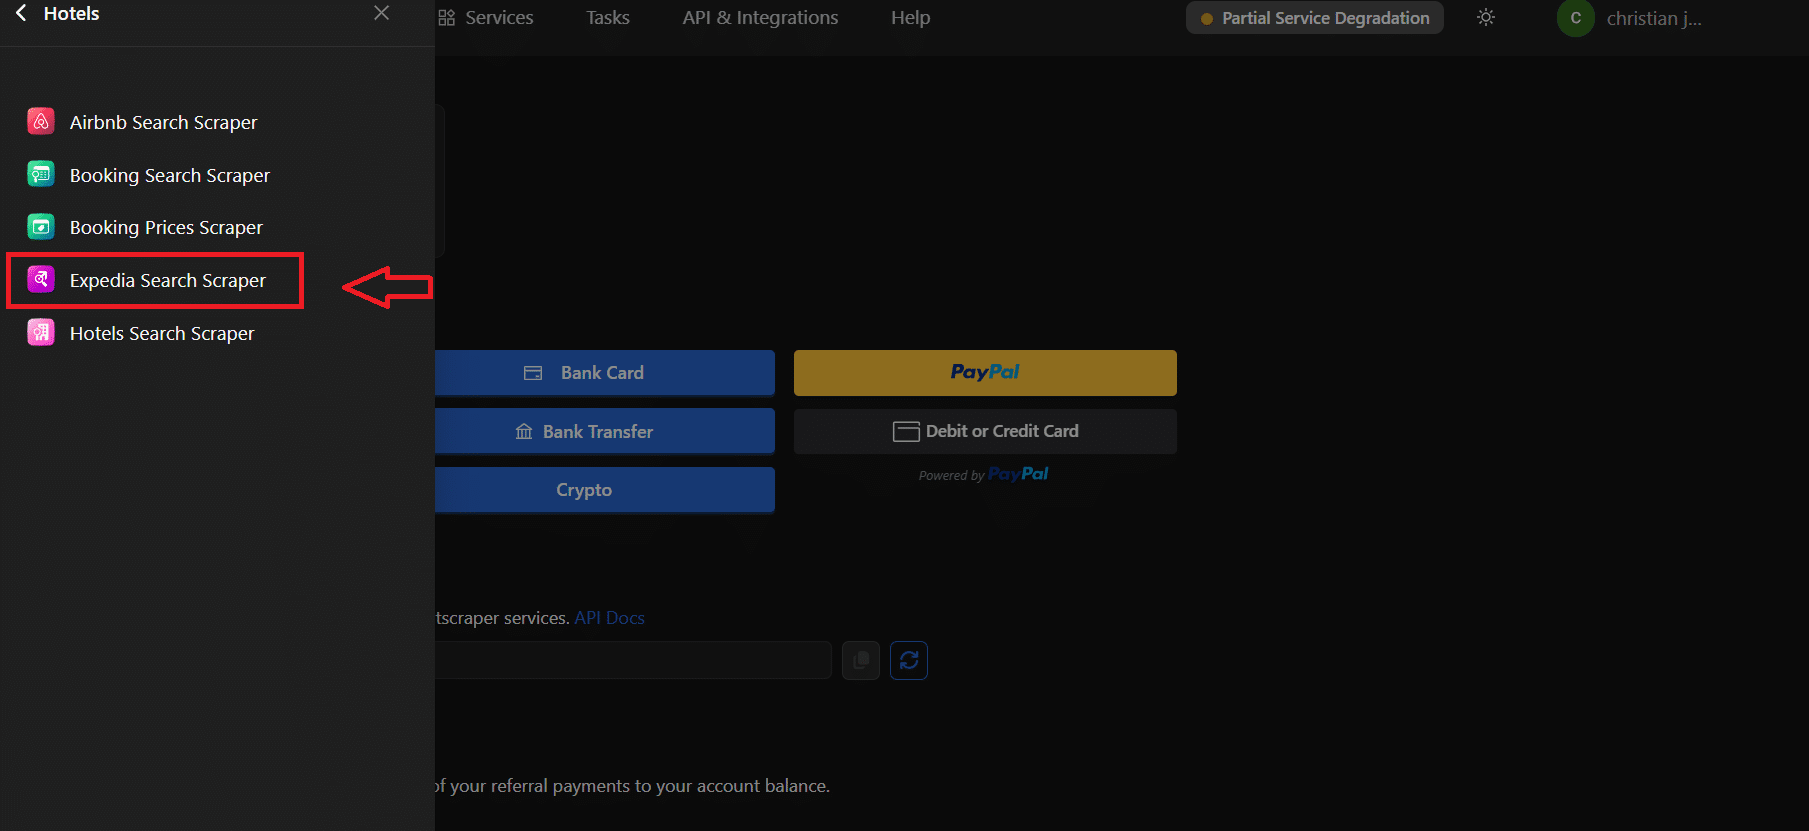Select the PayPal payment button
This screenshot has height=831, width=1809.
(x=984, y=373)
